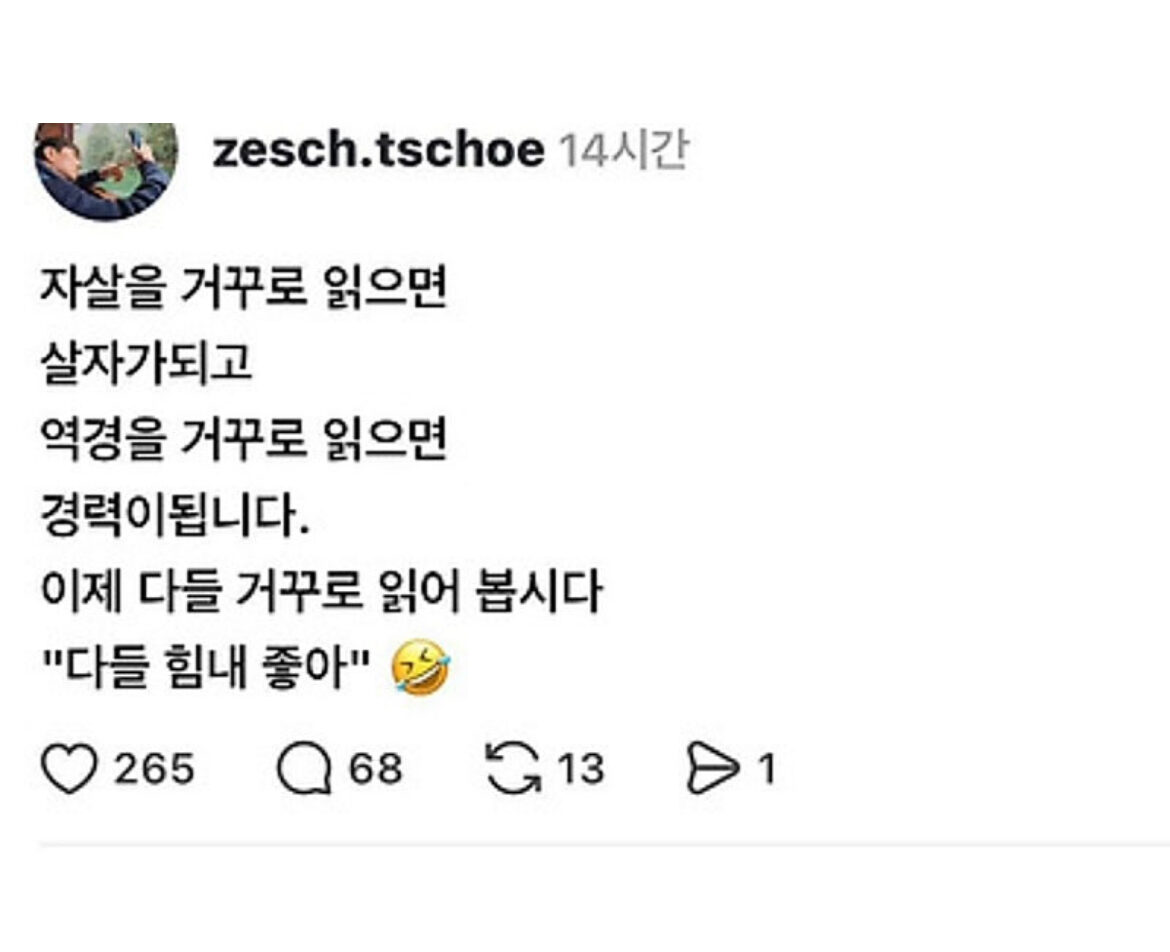Image resolution: width=1170 pixels, height=952 pixels.
Task: Click the 13 reposts count
Action: pyautogui.click(x=580, y=771)
